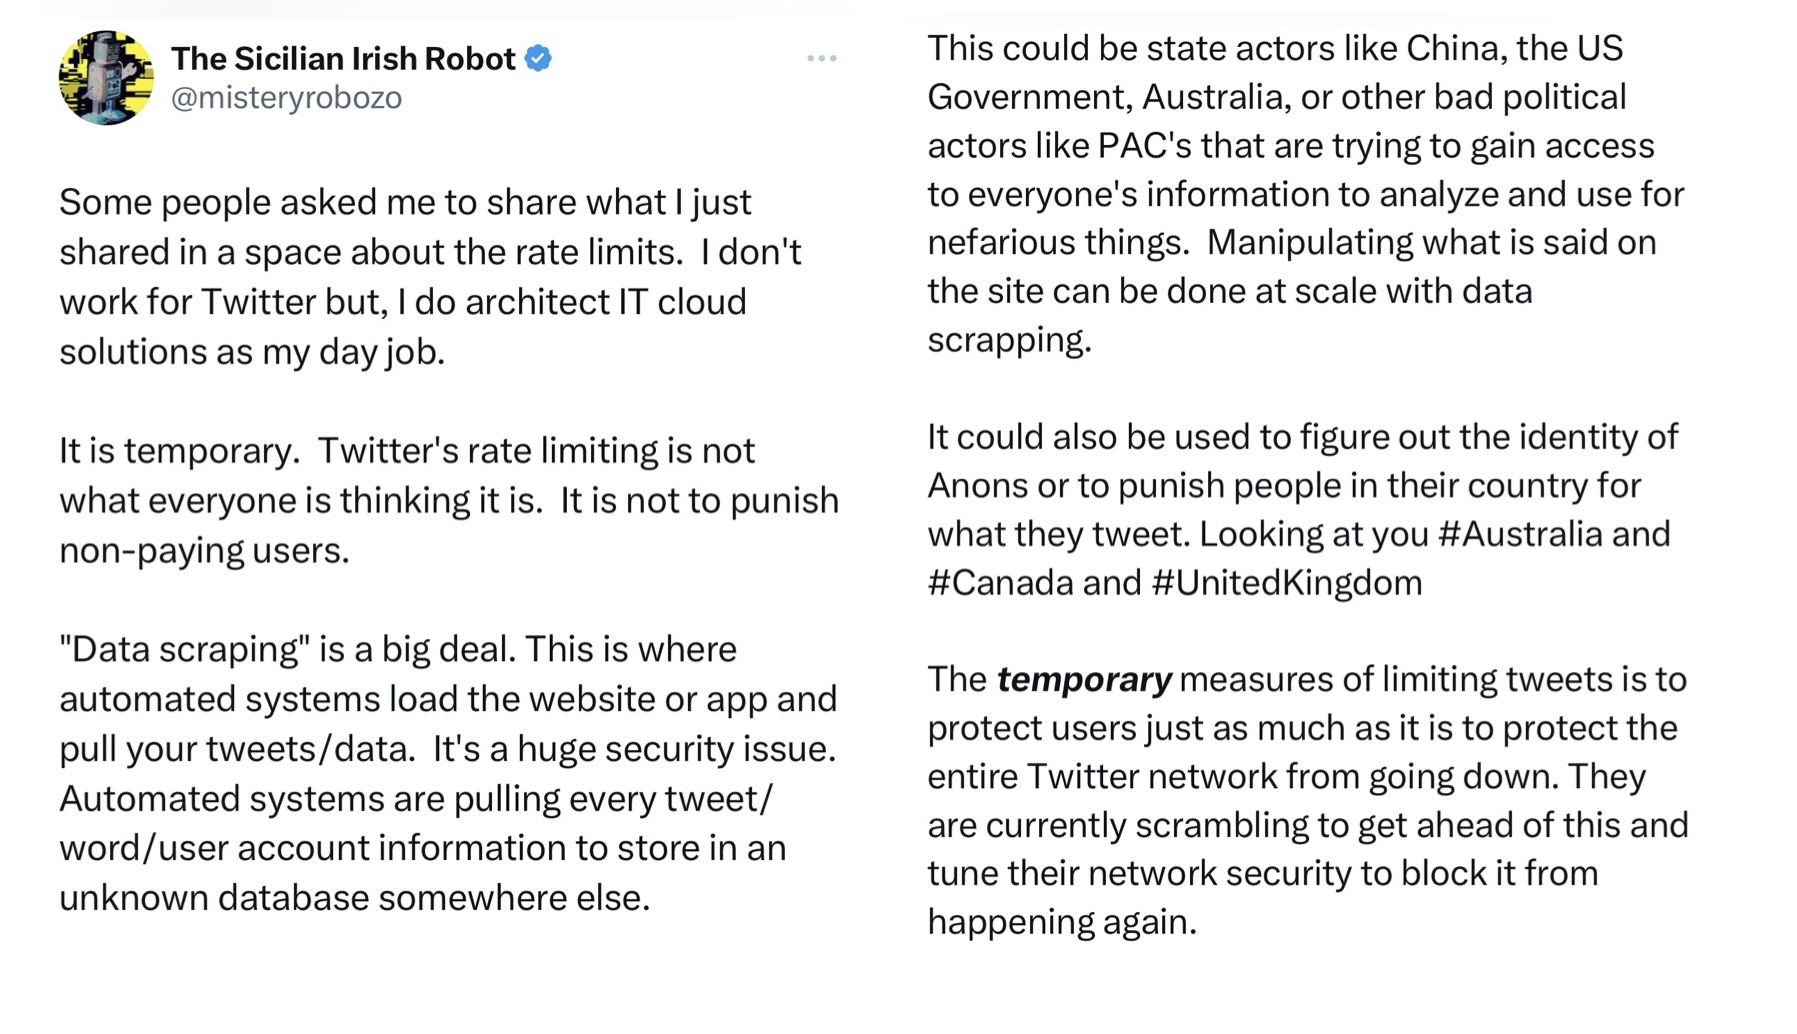This screenshot has height=1034, width=1797.
Task: Select the paragraph starting "Some people asked me"
Action: 431,277
